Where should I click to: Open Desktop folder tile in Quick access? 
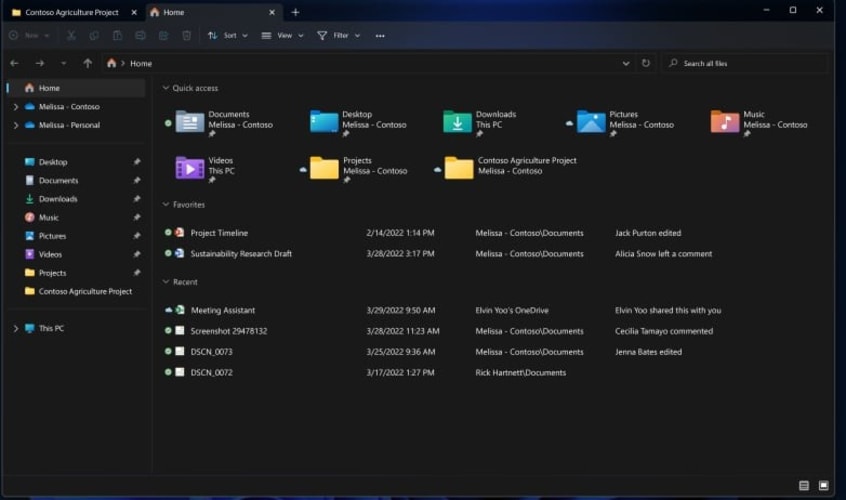pos(358,124)
